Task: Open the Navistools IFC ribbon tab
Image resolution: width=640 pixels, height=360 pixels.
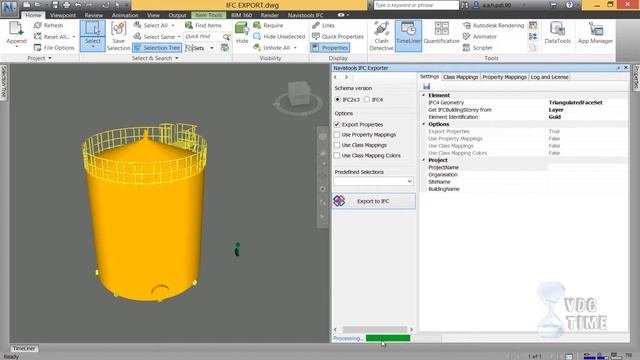Action: [305, 15]
